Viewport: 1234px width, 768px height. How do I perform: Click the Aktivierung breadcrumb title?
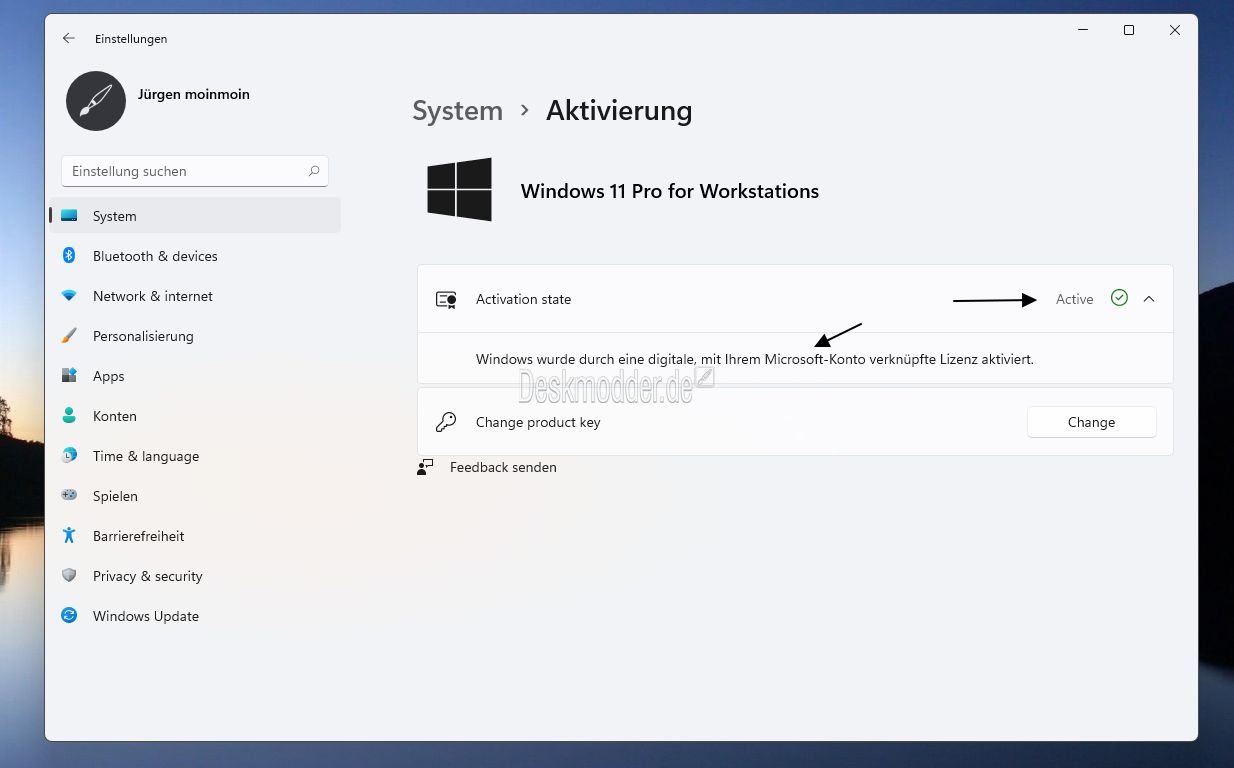[x=619, y=110]
